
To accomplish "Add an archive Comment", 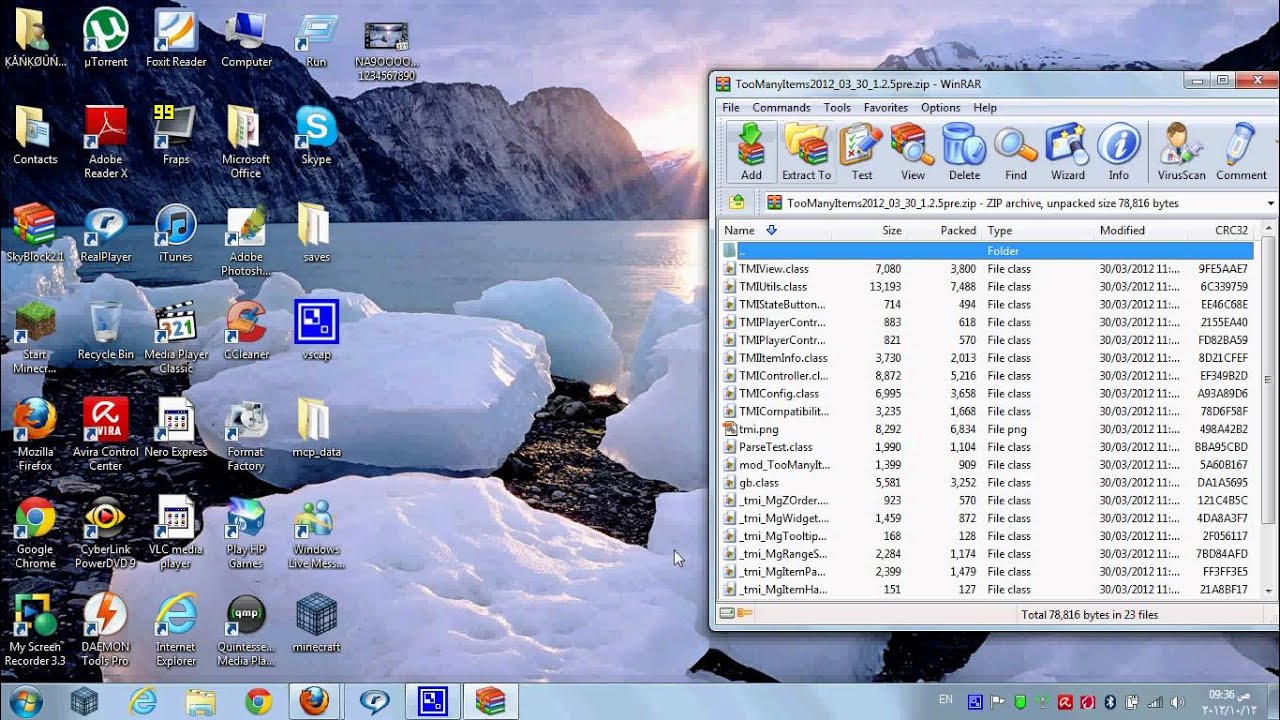I will [1241, 152].
